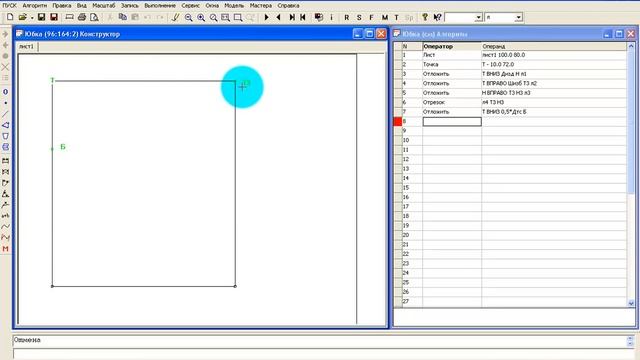
Task: Click the Оператор input cell in row 8
Action: point(452,121)
